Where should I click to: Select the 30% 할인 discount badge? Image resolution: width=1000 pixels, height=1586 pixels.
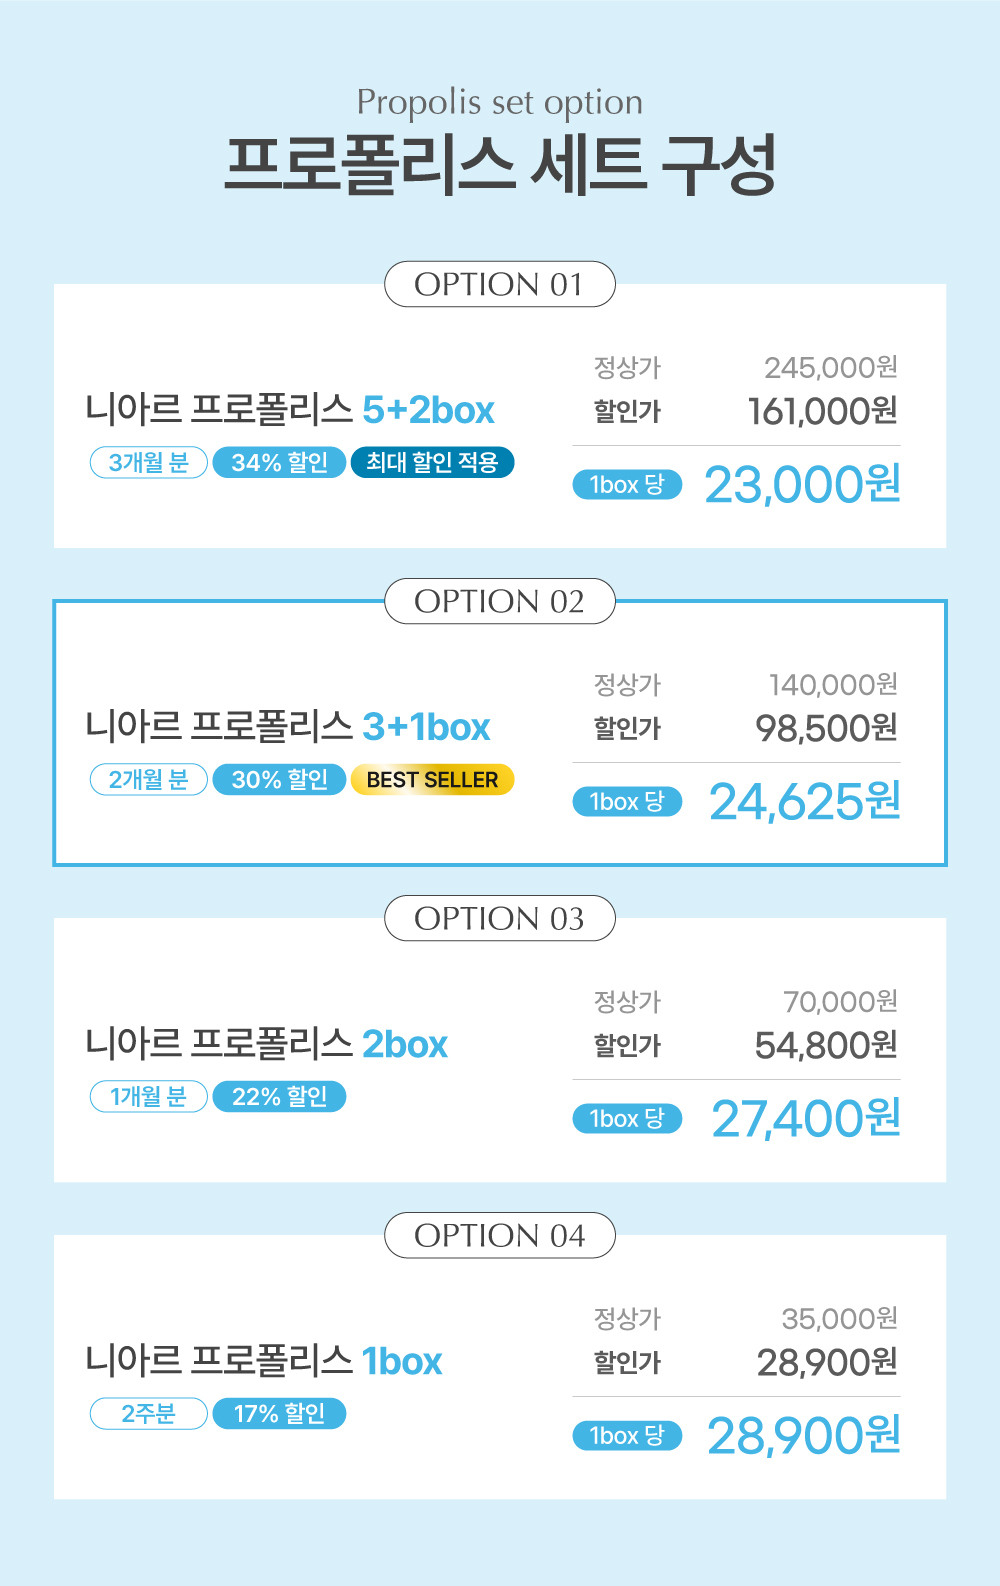[279, 780]
